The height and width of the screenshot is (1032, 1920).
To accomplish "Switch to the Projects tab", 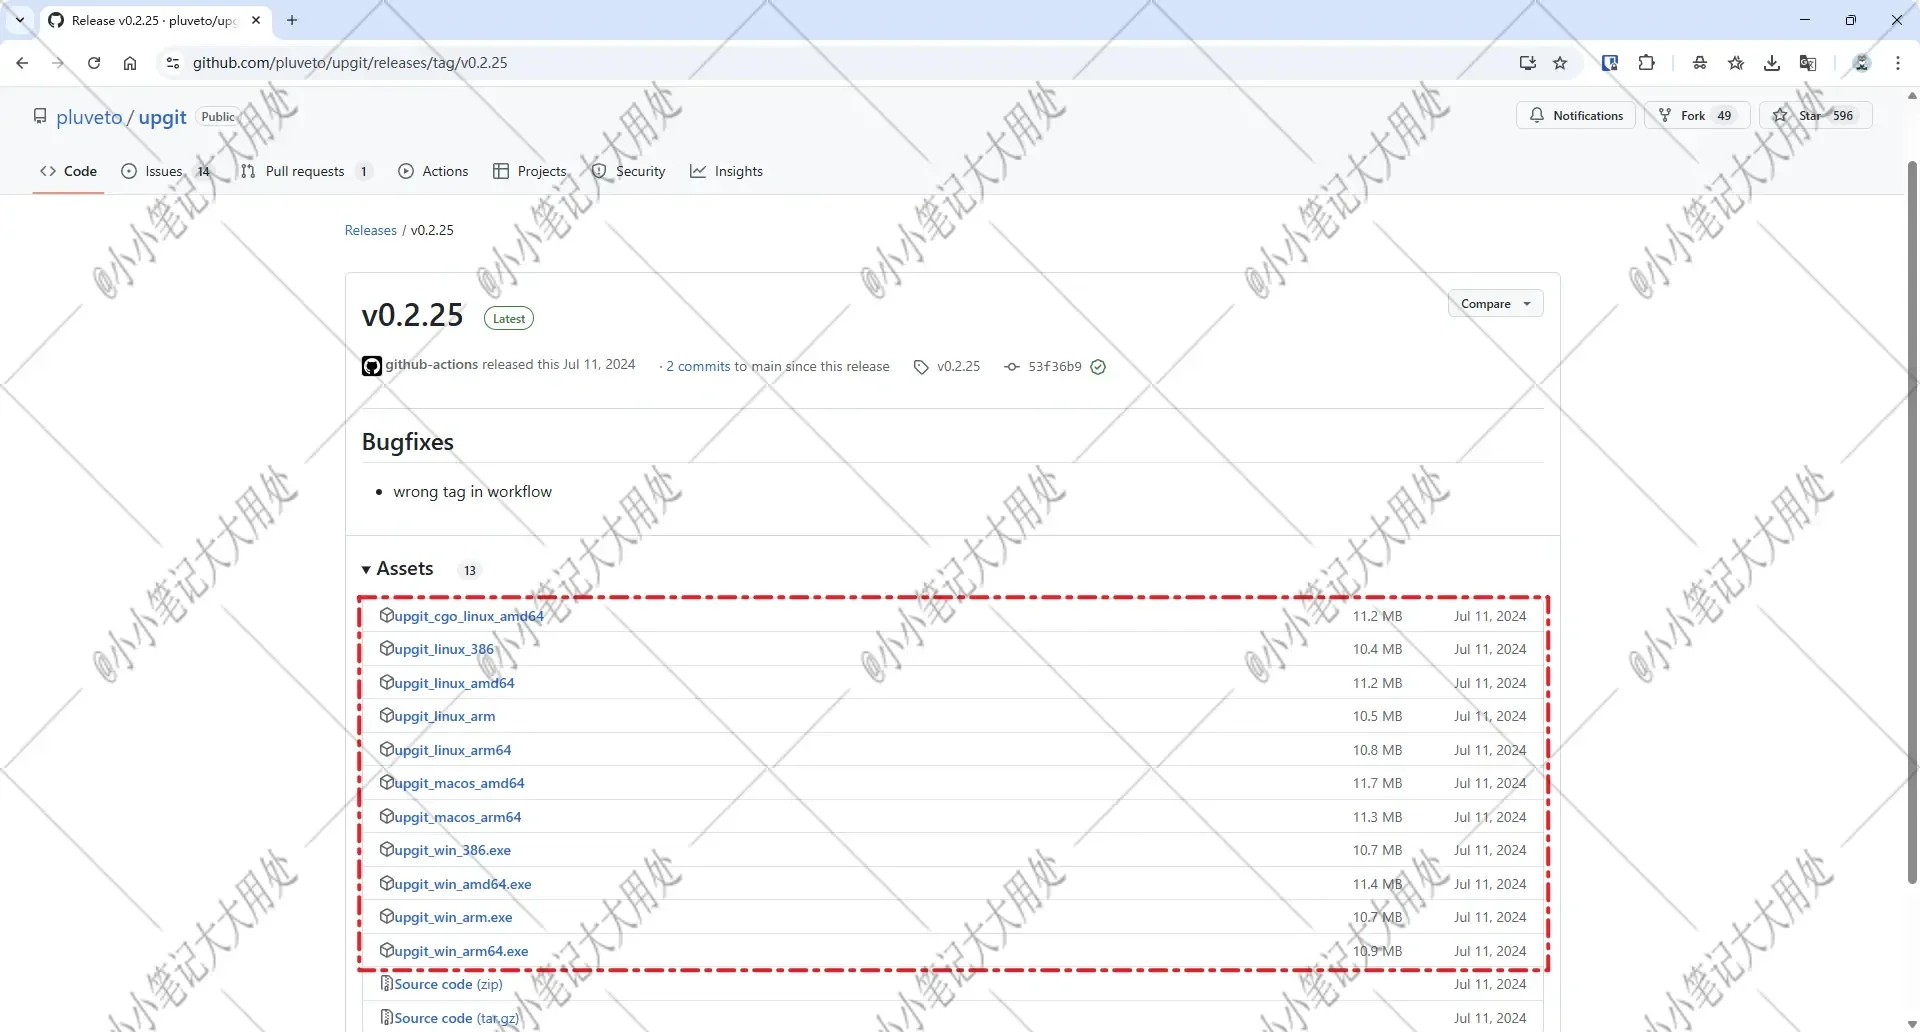I will 530,171.
